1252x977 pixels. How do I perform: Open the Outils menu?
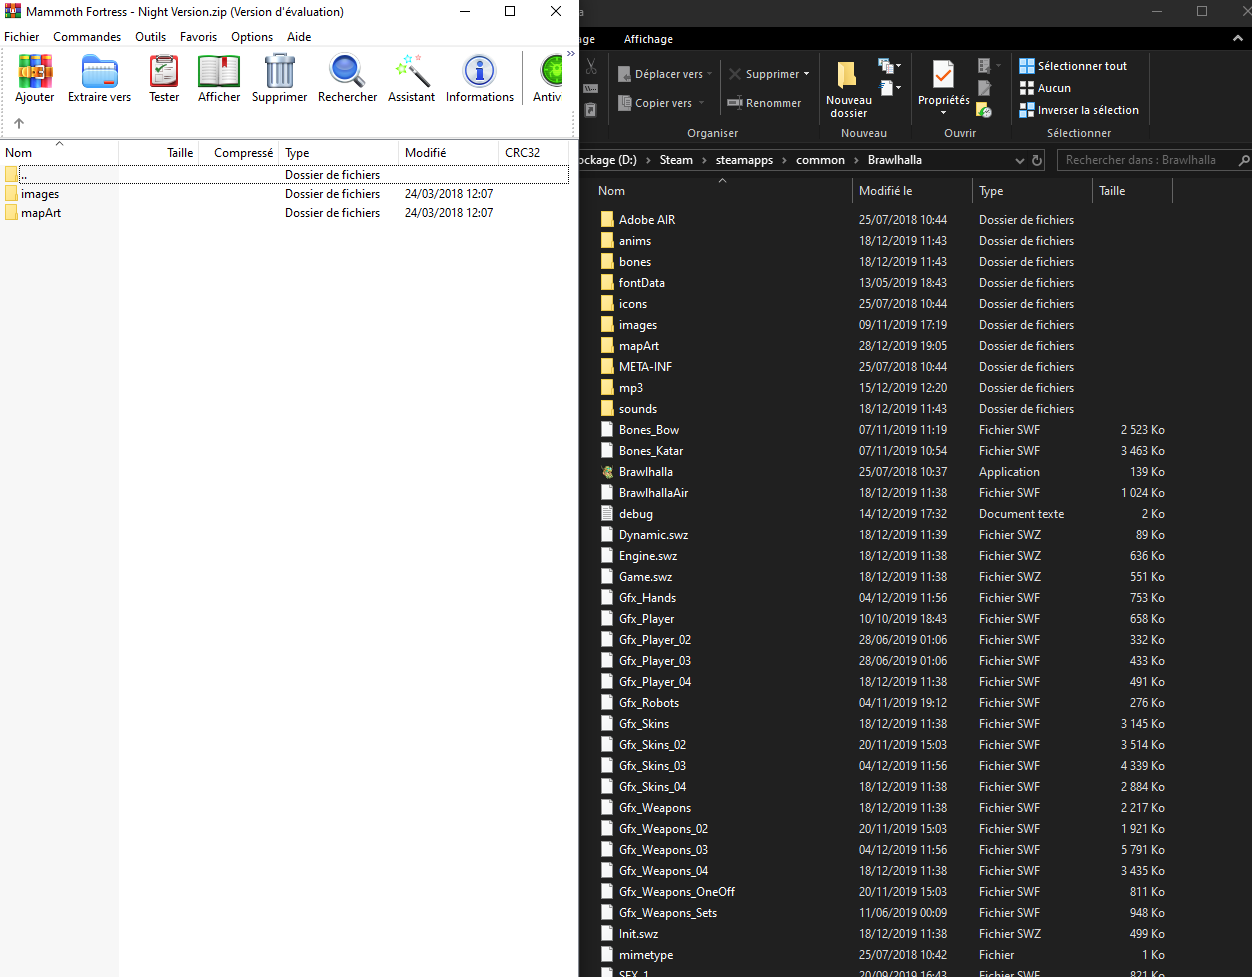point(151,37)
